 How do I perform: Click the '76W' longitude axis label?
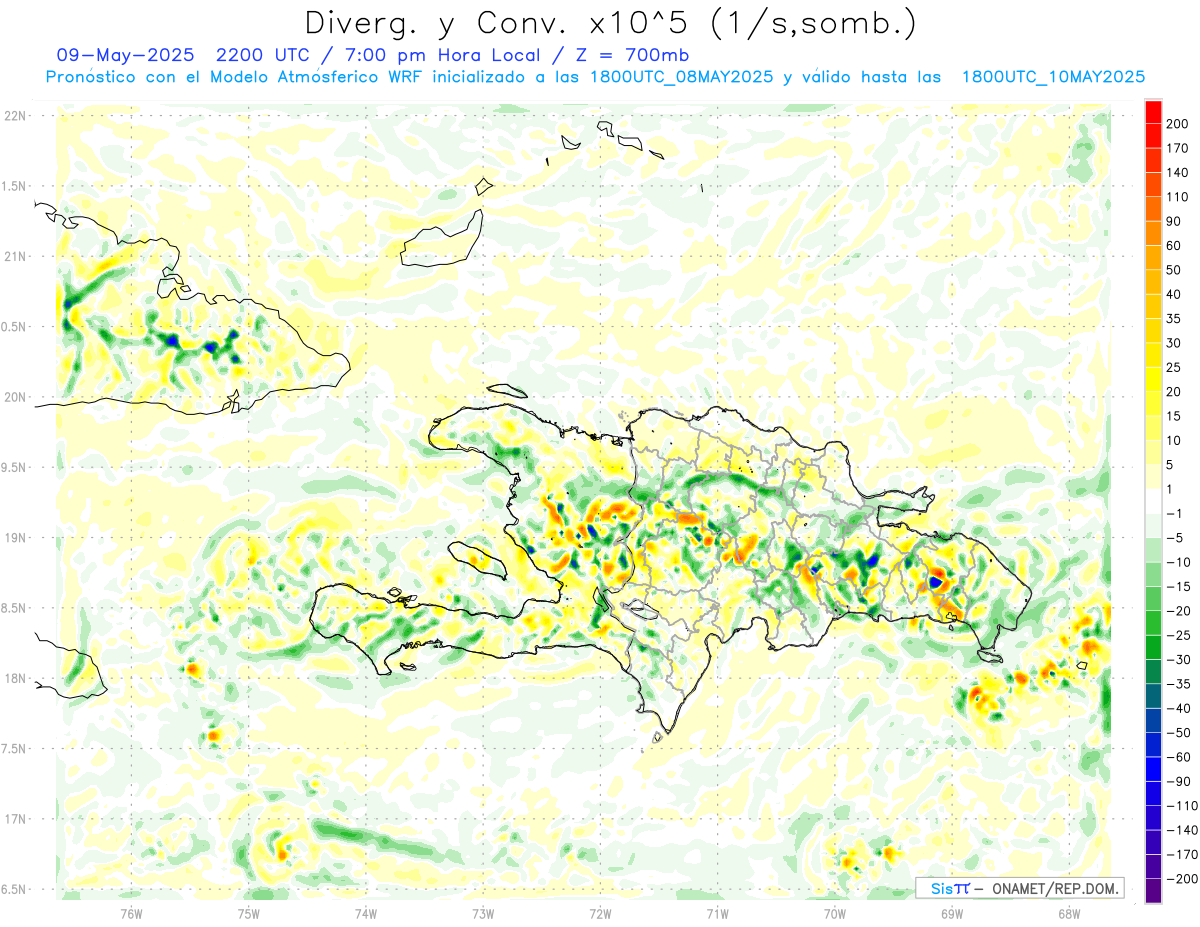pyautogui.click(x=131, y=914)
